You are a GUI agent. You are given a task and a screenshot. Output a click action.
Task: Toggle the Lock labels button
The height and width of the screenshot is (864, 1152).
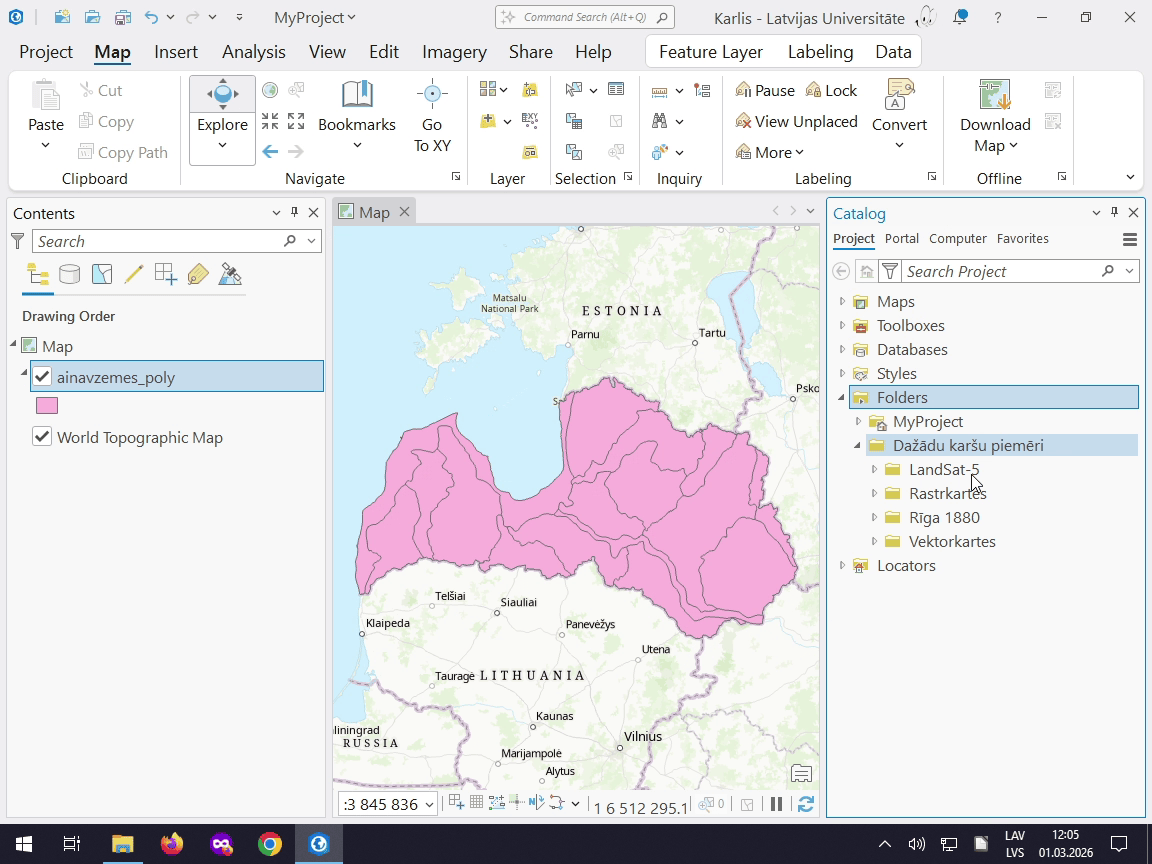[x=831, y=90]
